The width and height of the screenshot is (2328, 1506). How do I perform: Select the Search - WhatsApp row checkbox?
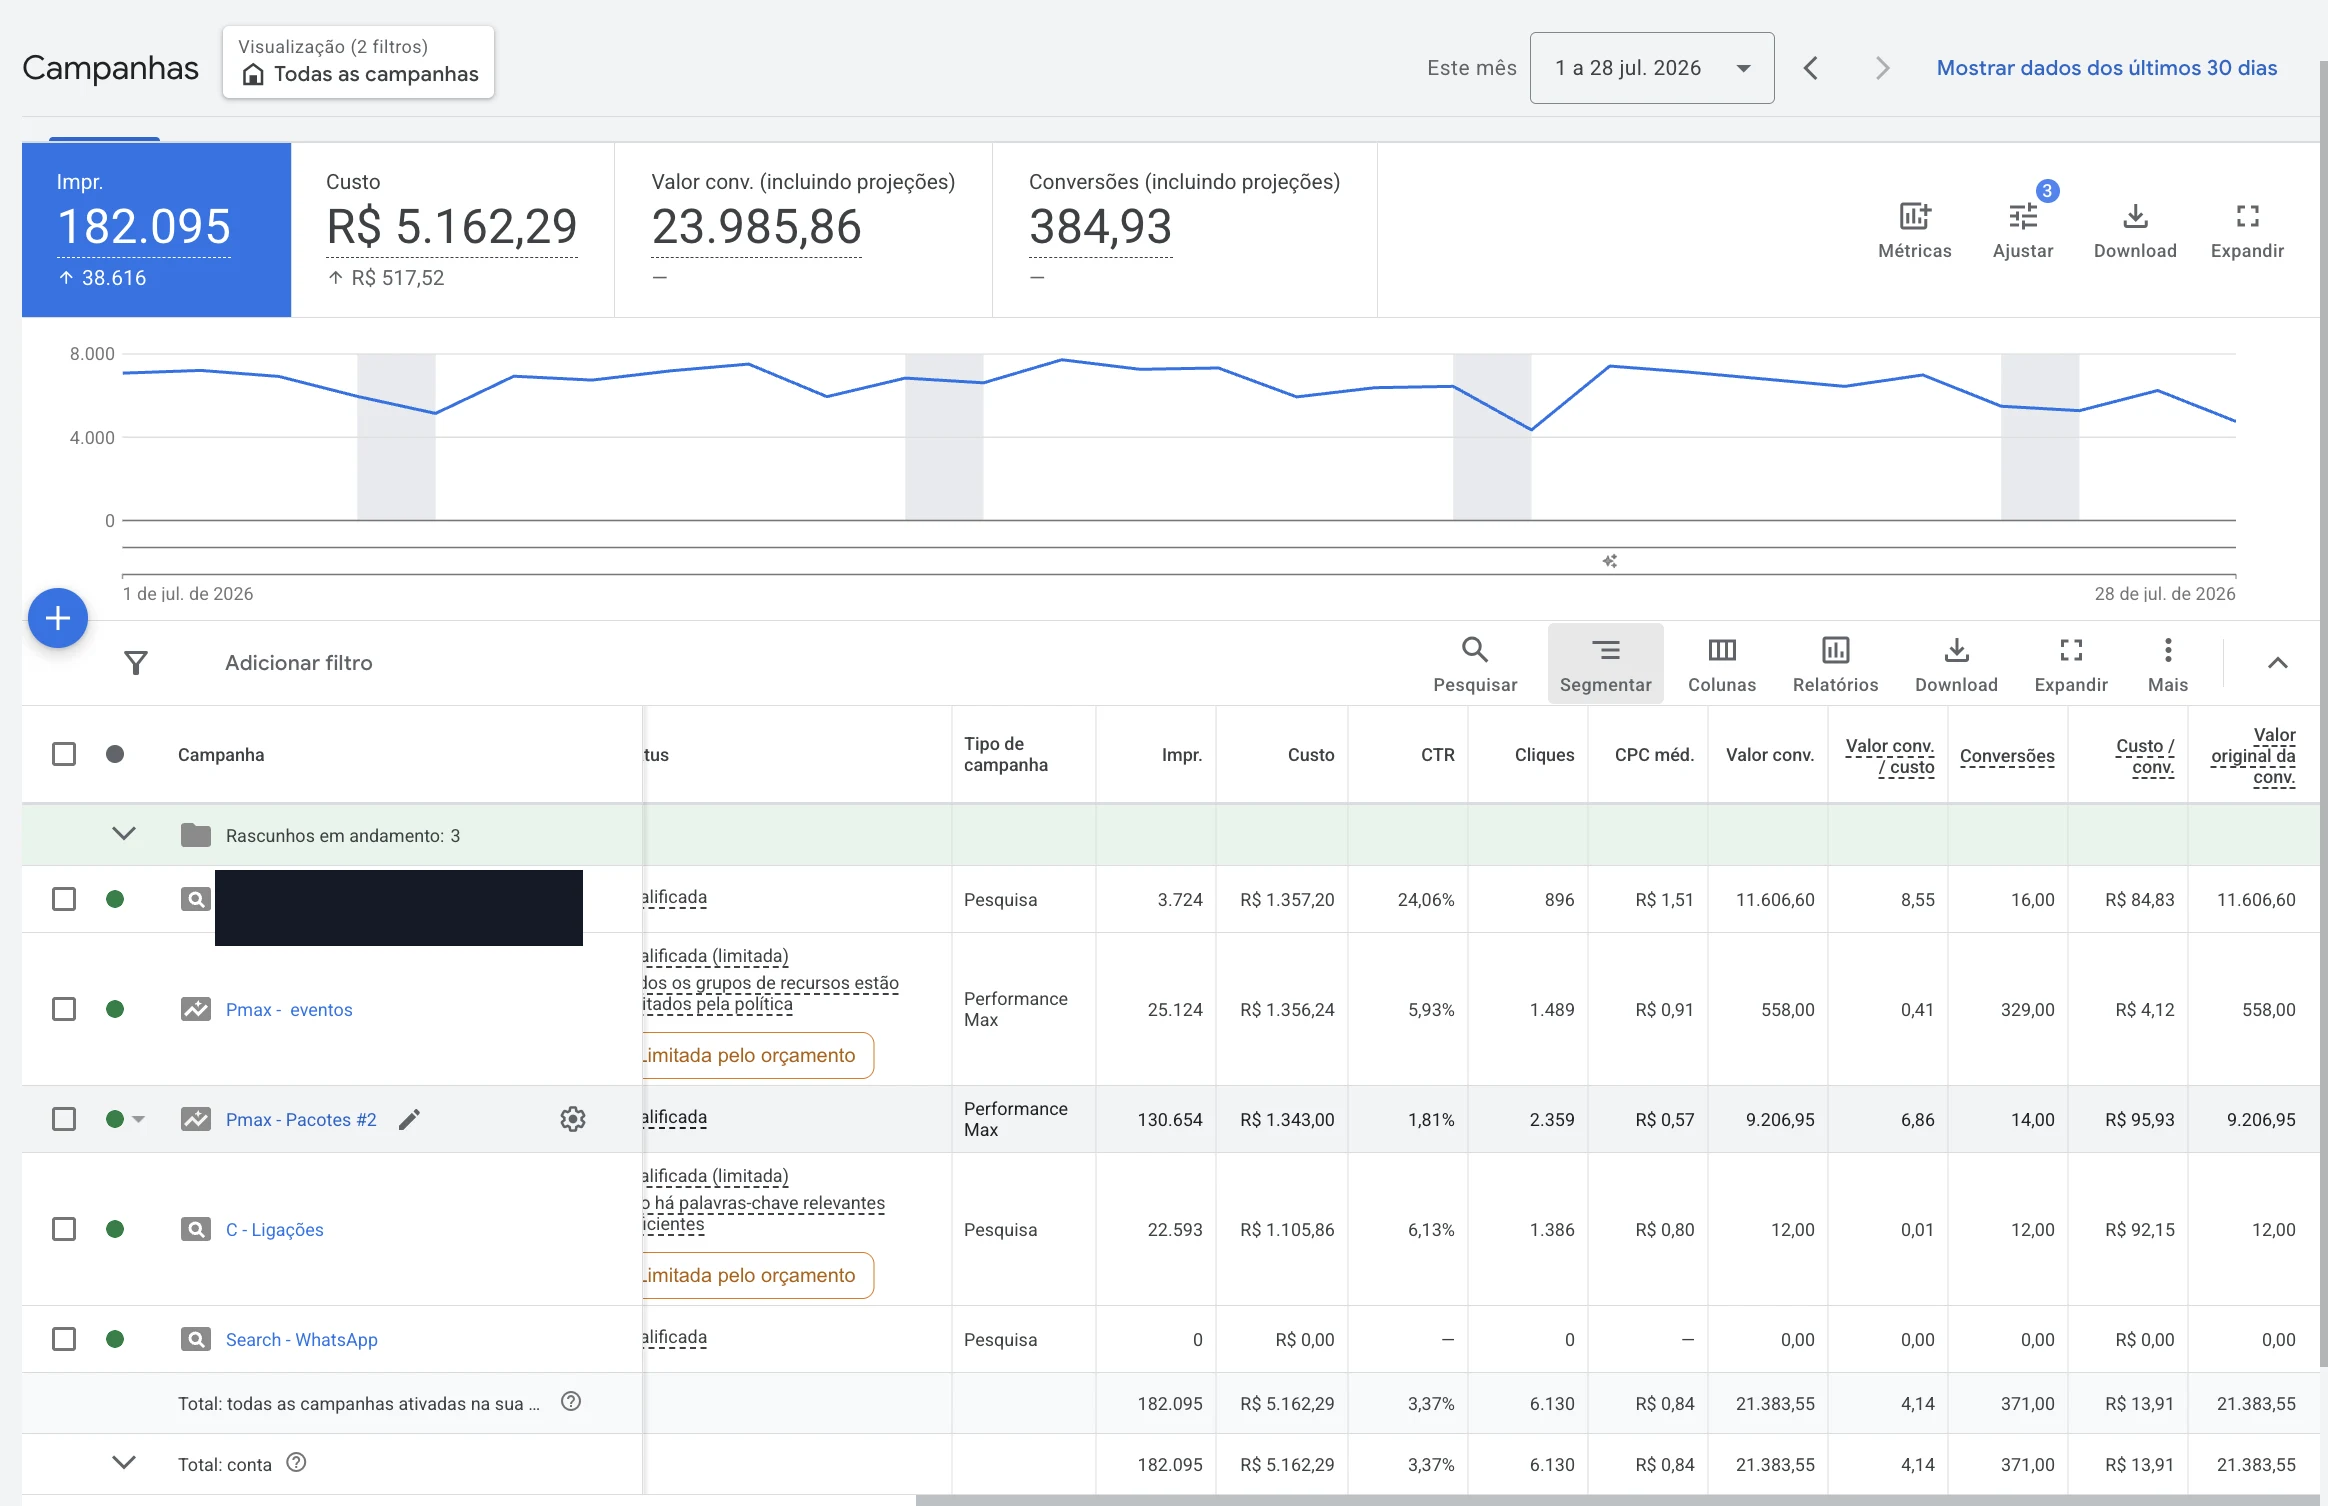coord(64,1339)
